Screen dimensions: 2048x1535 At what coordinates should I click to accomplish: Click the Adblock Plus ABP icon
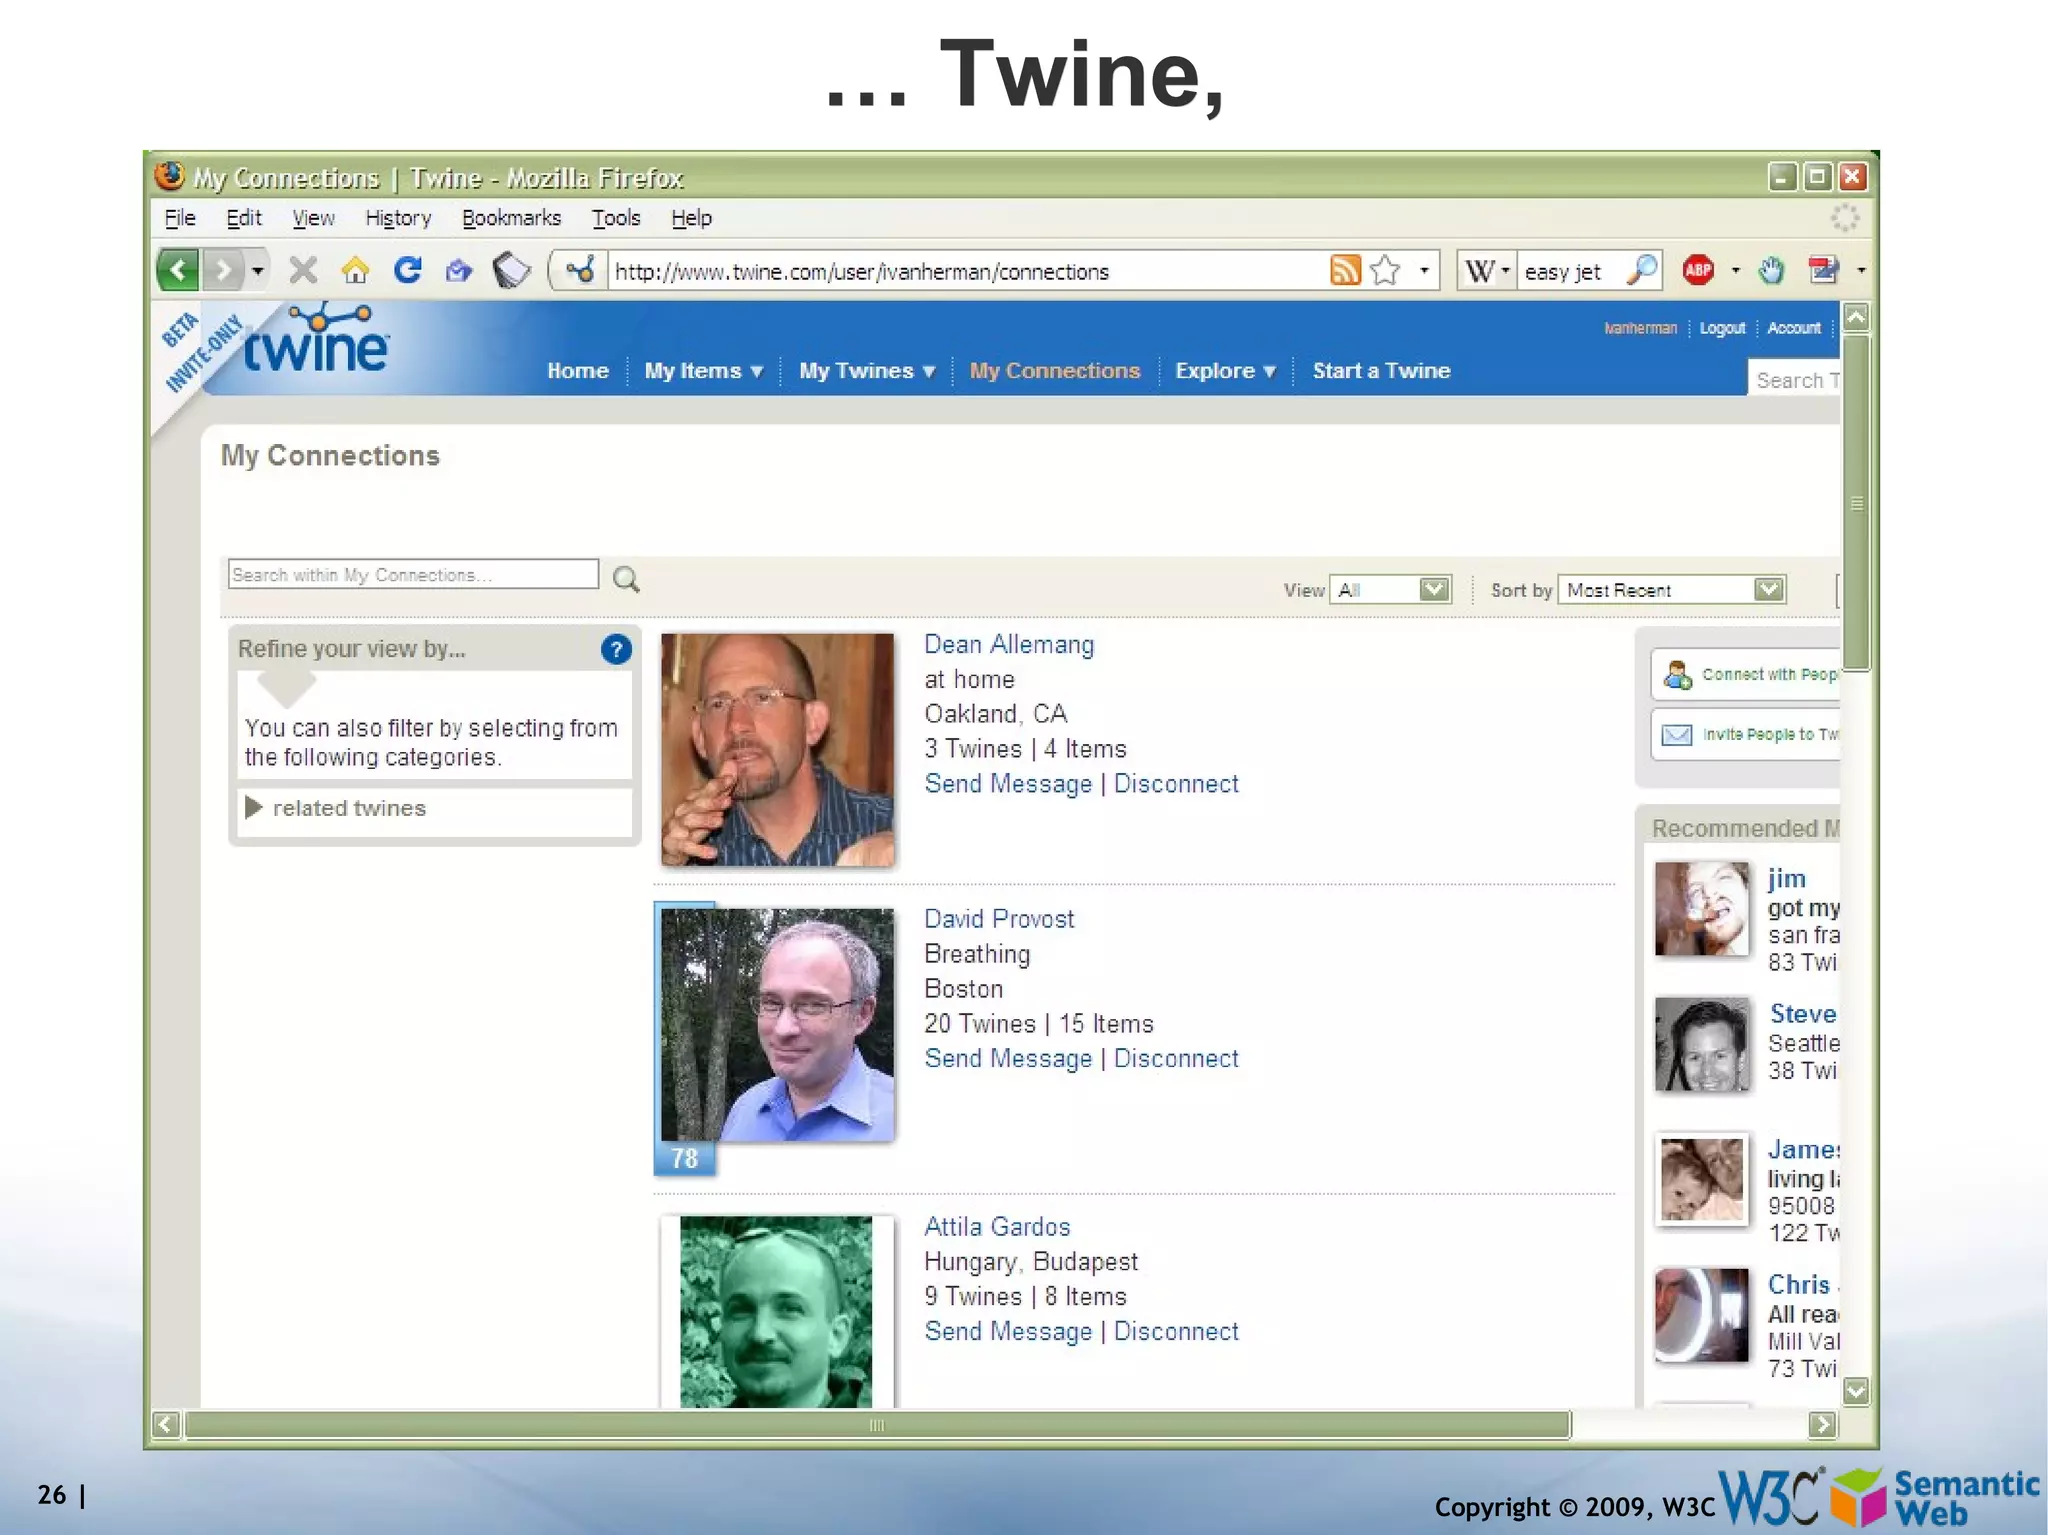(1698, 269)
